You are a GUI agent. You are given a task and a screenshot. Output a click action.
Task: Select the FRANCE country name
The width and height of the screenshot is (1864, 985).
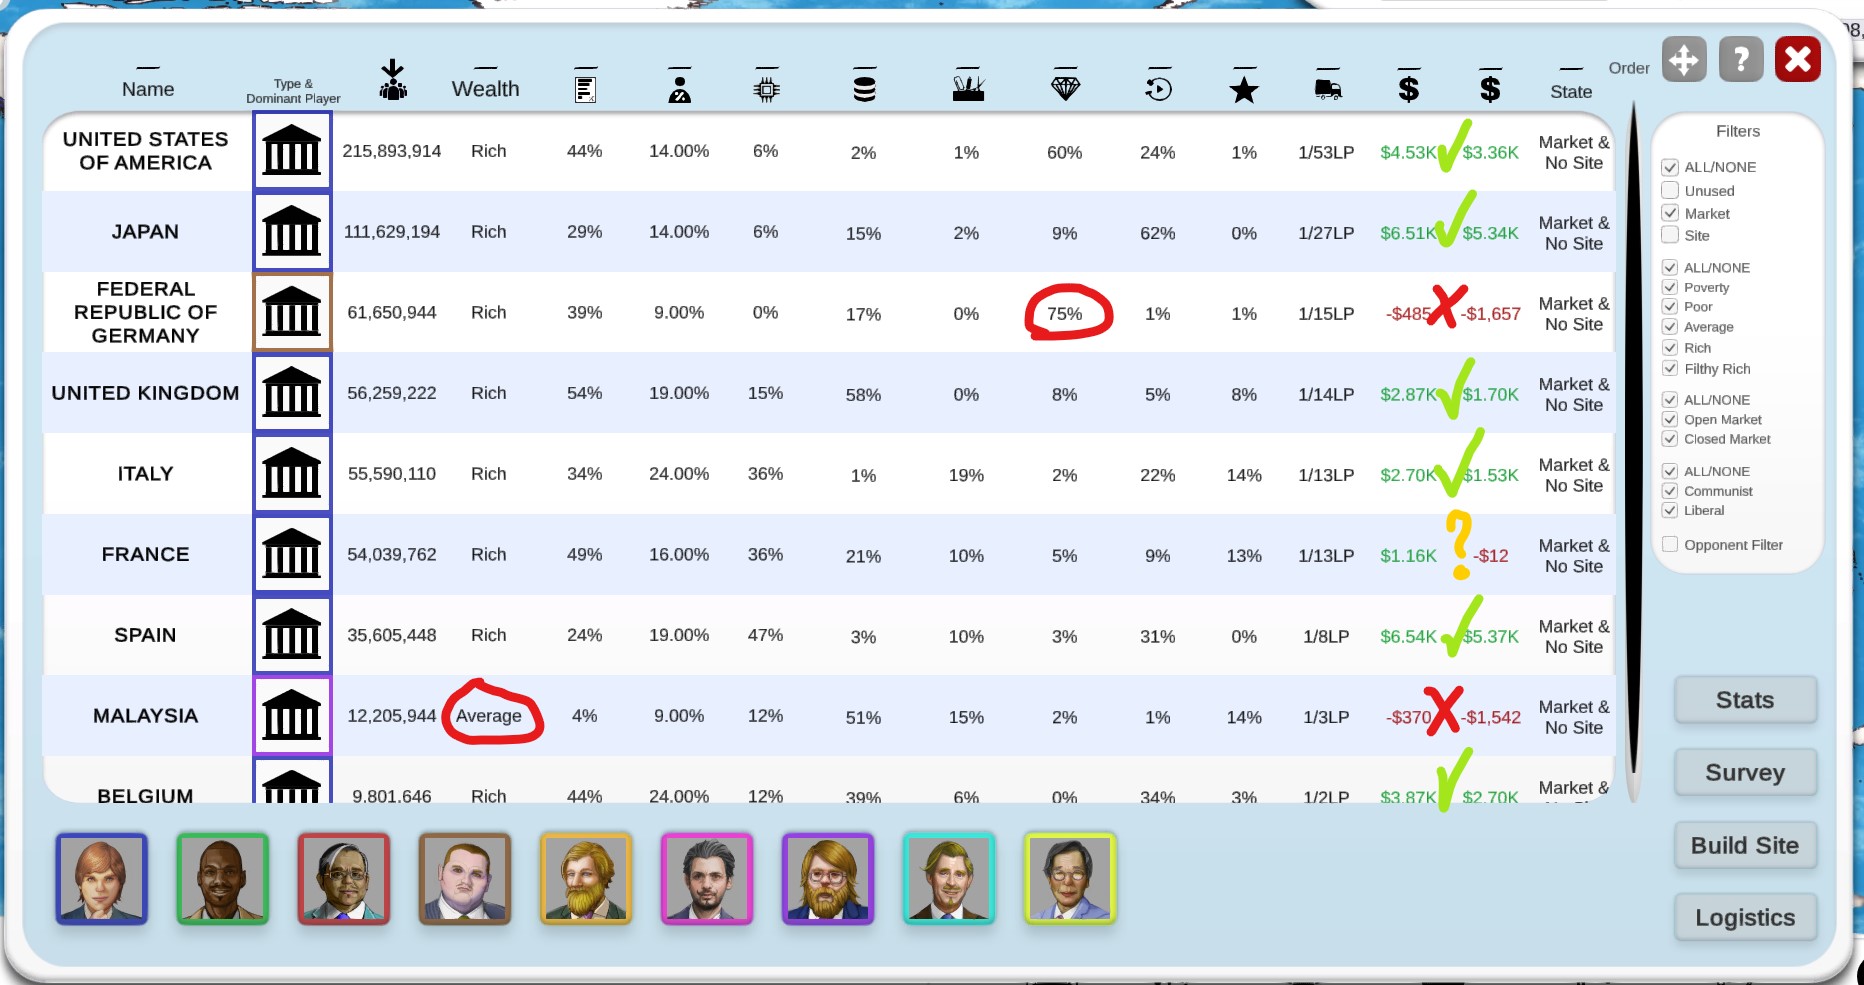click(145, 554)
